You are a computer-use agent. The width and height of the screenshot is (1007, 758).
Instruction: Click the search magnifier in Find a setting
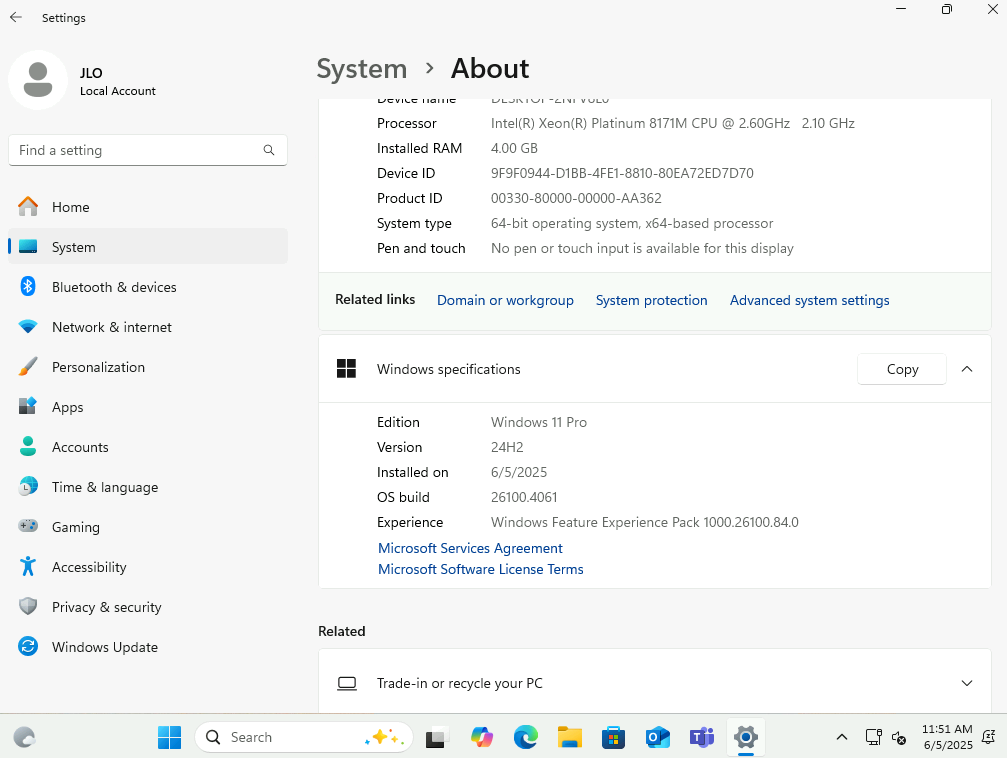click(269, 150)
